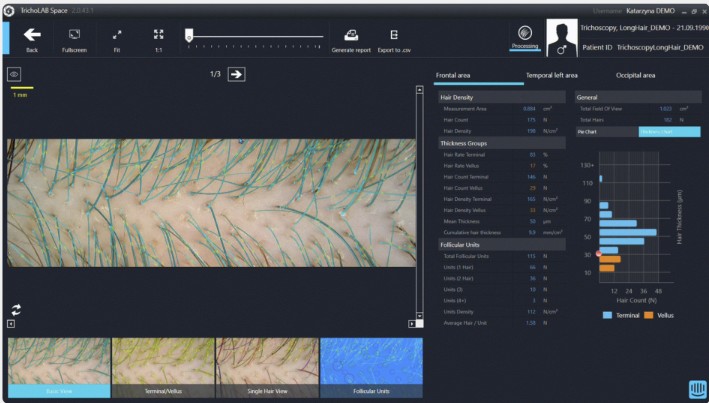
Task: Click the Back arrow icon
Action: click(x=32, y=34)
